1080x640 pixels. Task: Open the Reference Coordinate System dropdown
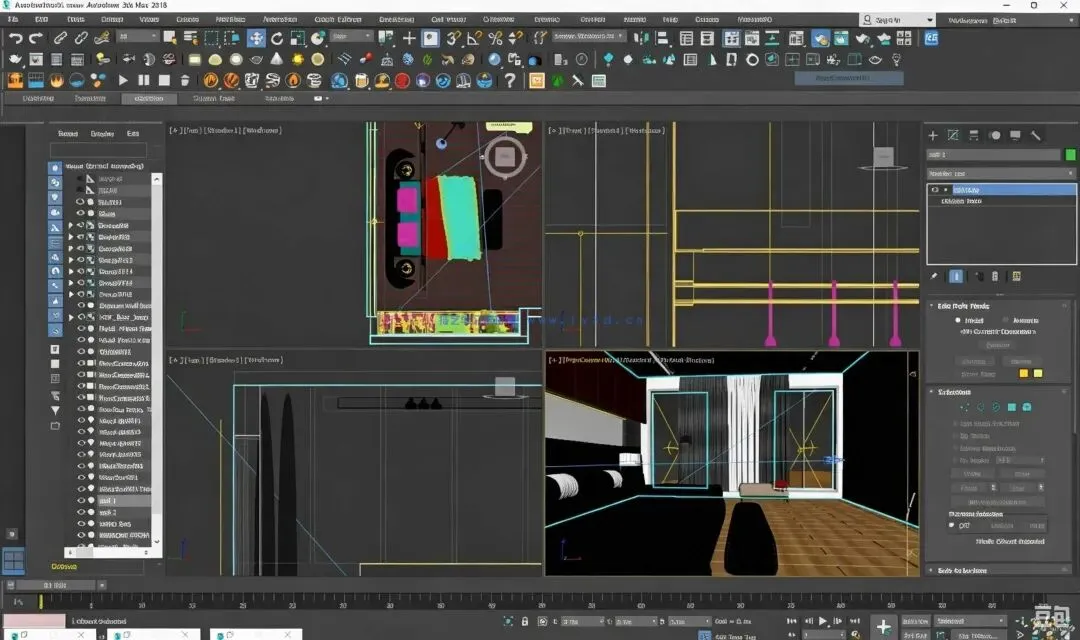[x=352, y=36]
